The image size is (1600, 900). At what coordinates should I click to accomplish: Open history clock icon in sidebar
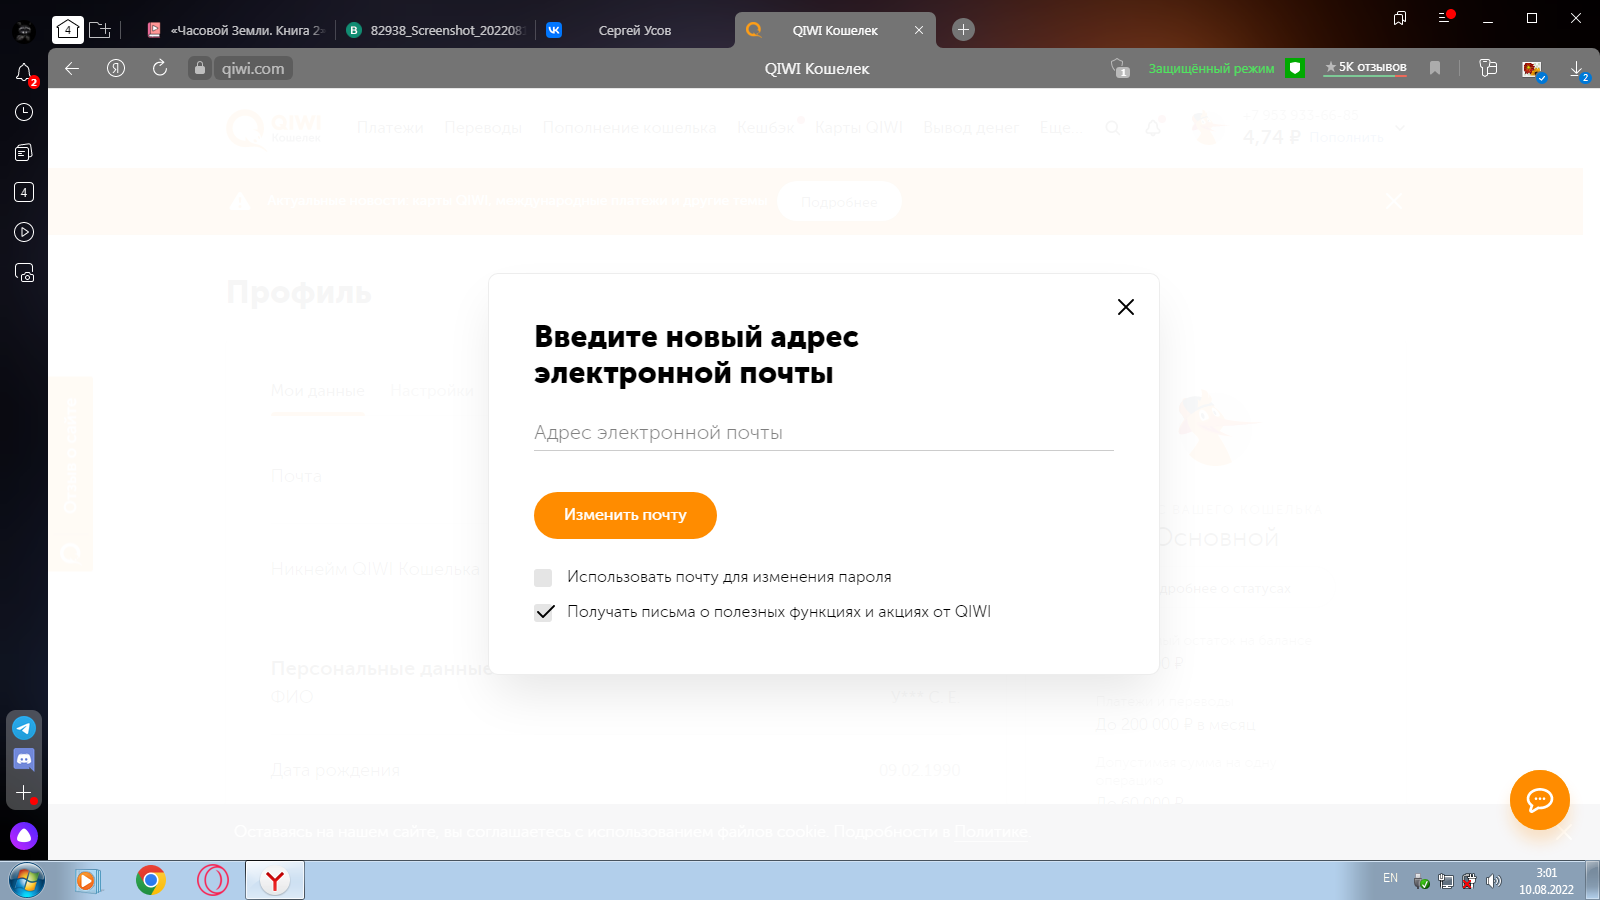tap(24, 112)
